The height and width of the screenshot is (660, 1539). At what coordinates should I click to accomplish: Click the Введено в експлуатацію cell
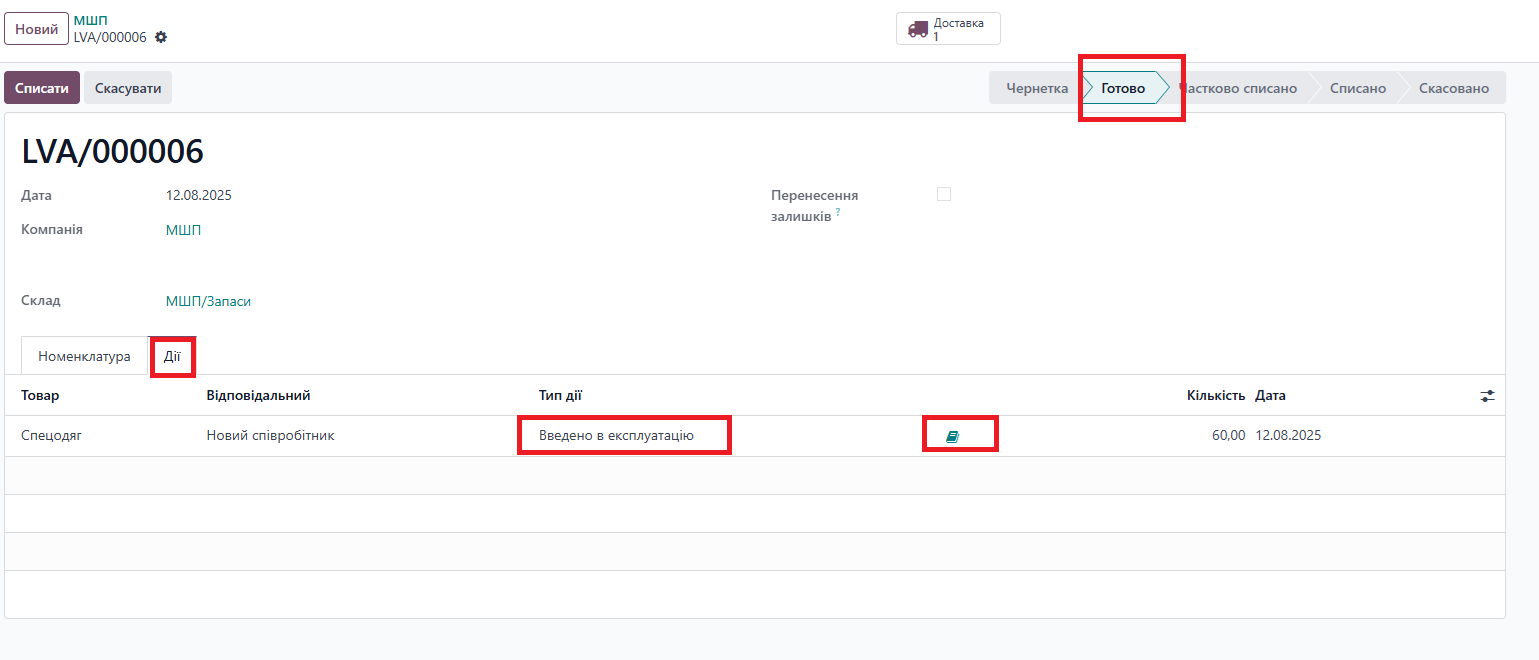[x=616, y=436]
